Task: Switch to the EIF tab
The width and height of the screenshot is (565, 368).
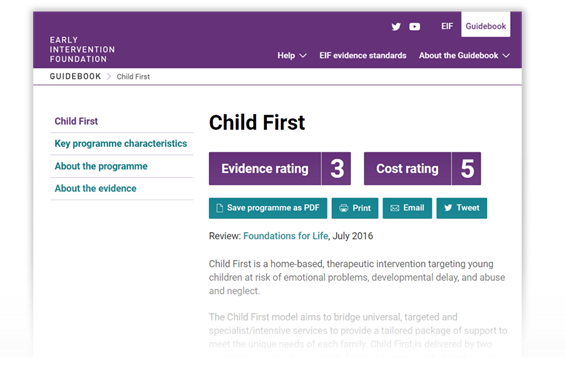Action: (x=447, y=26)
